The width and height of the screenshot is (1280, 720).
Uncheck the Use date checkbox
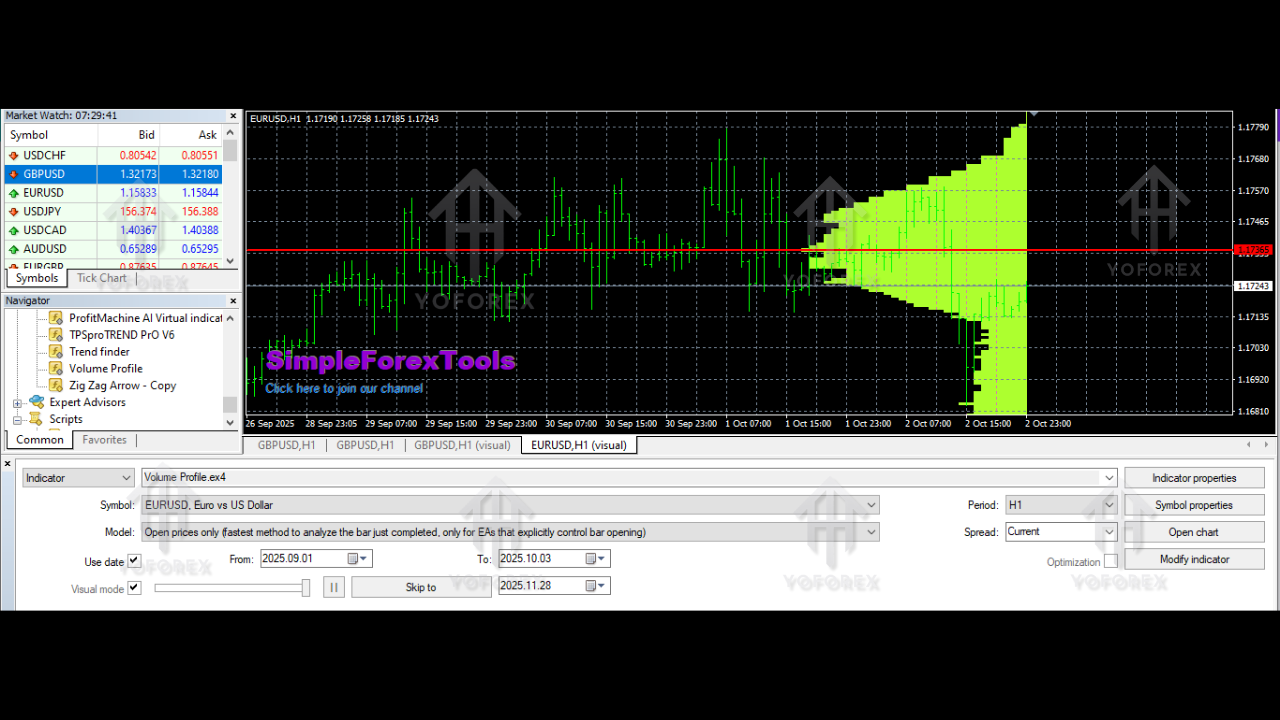click(x=134, y=560)
